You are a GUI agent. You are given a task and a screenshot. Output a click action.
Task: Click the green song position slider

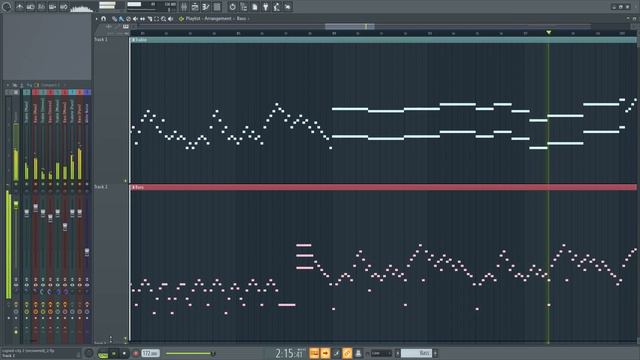tap(190, 353)
